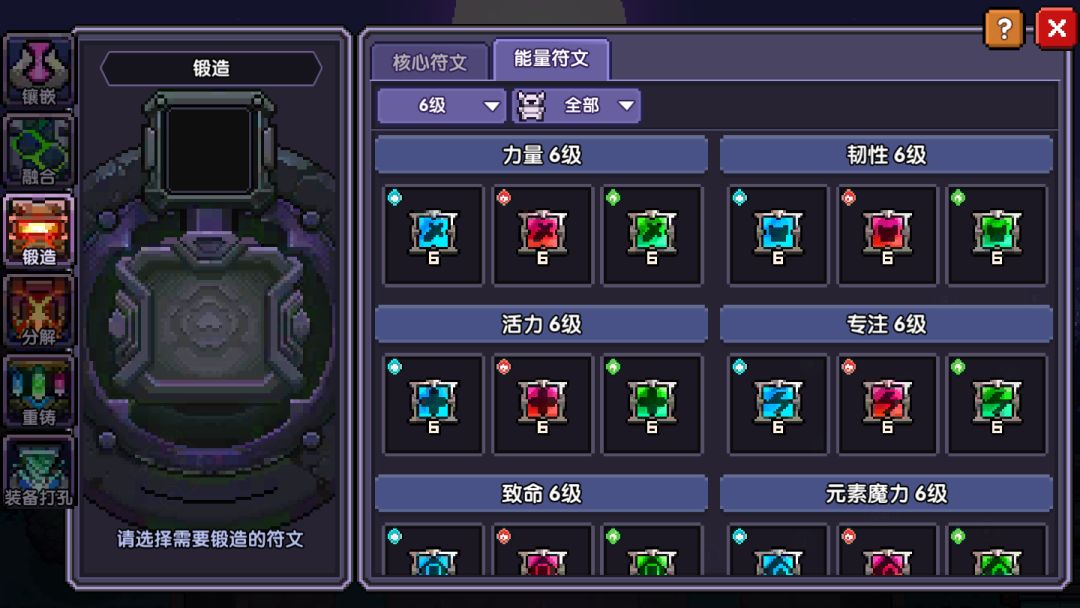Select the red 力量 6级 rune
Screen dimensions: 1080x608
[543, 235]
